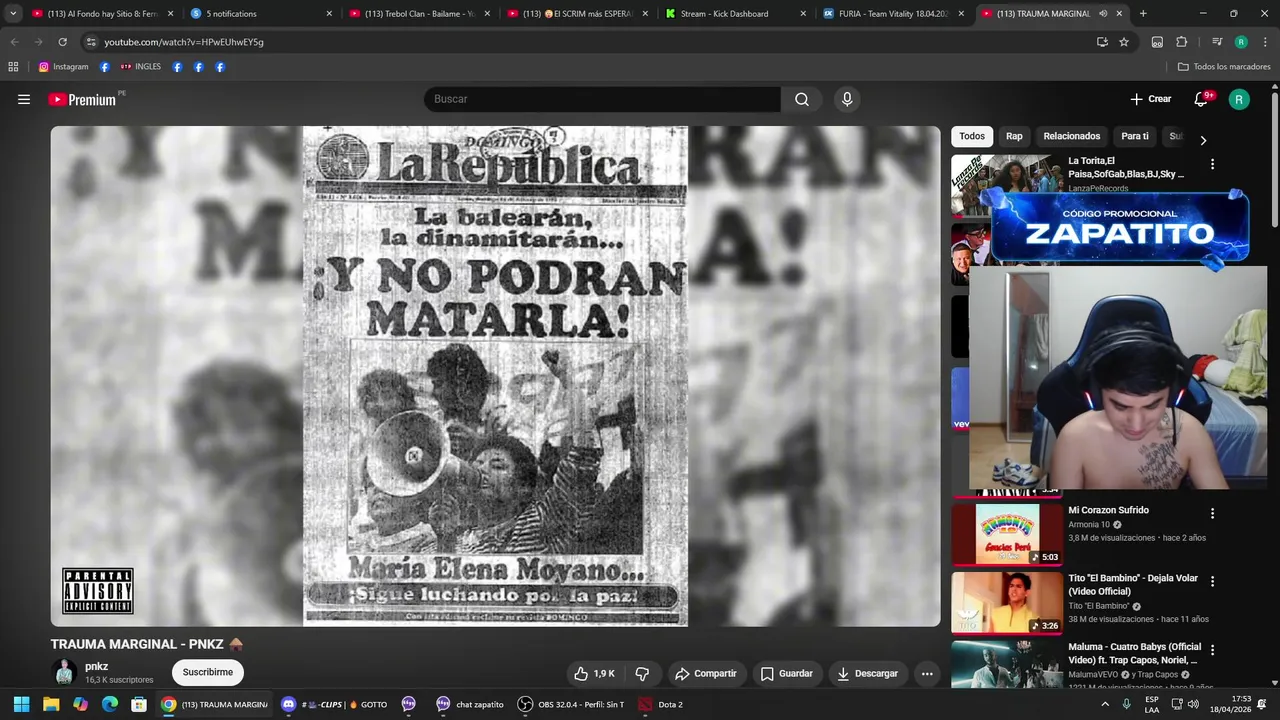This screenshot has width=1280, height=720.
Task: Open options for Mi Corazon Sufrido
Action: [x=1212, y=513]
